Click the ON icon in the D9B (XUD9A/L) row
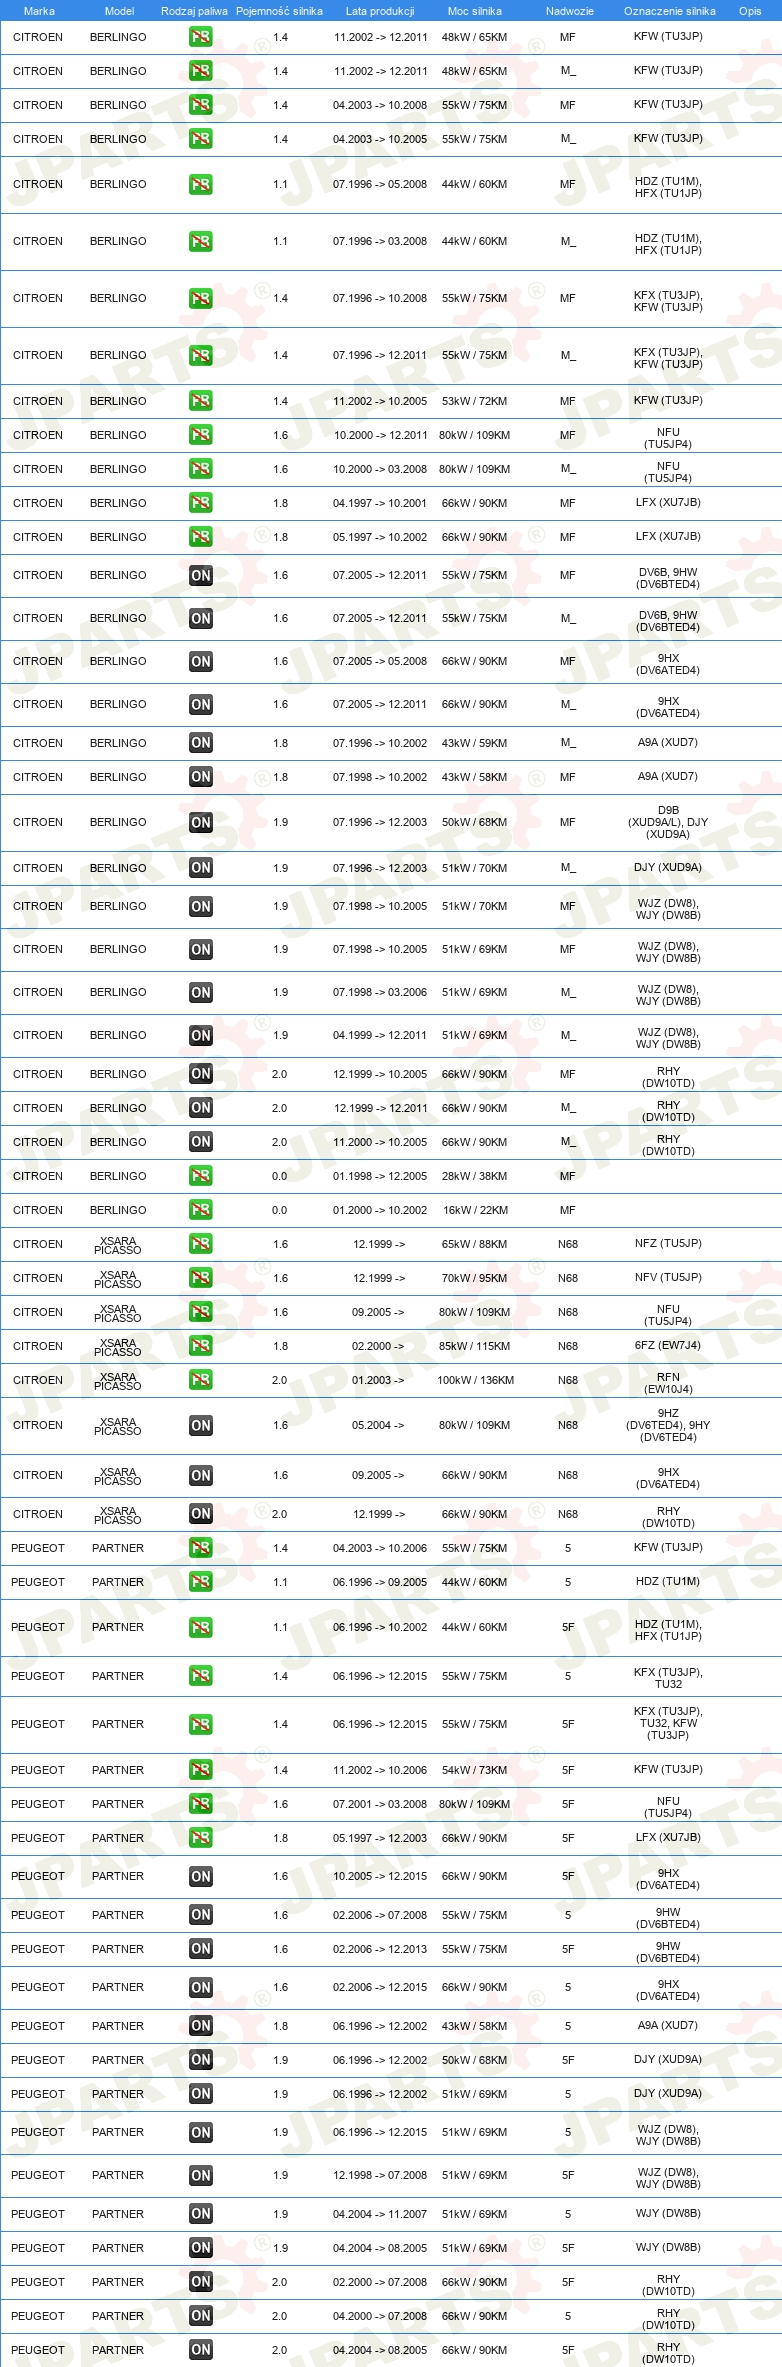 pos(201,822)
